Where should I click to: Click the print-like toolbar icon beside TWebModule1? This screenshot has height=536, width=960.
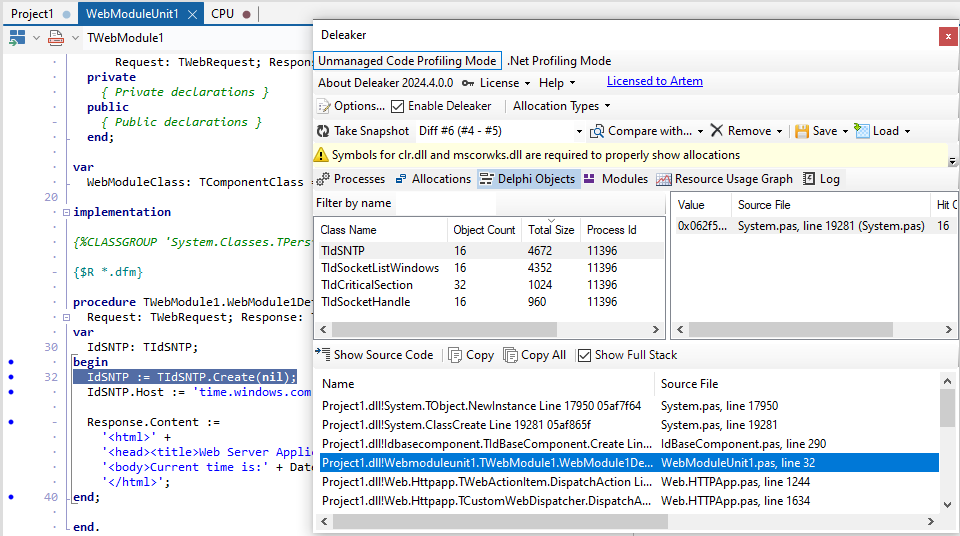[x=56, y=37]
